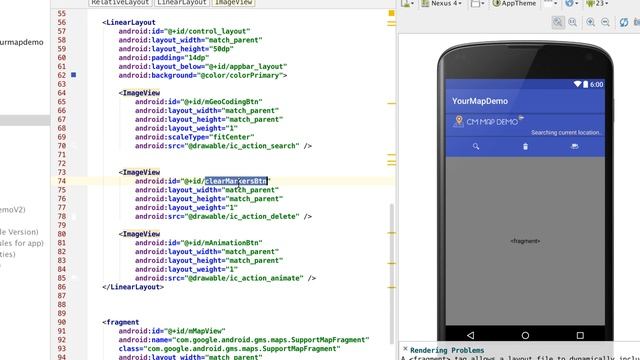This screenshot has height=360, width=640.
Task: Click the layout_height 50dp attribute
Action: (x=176, y=49)
